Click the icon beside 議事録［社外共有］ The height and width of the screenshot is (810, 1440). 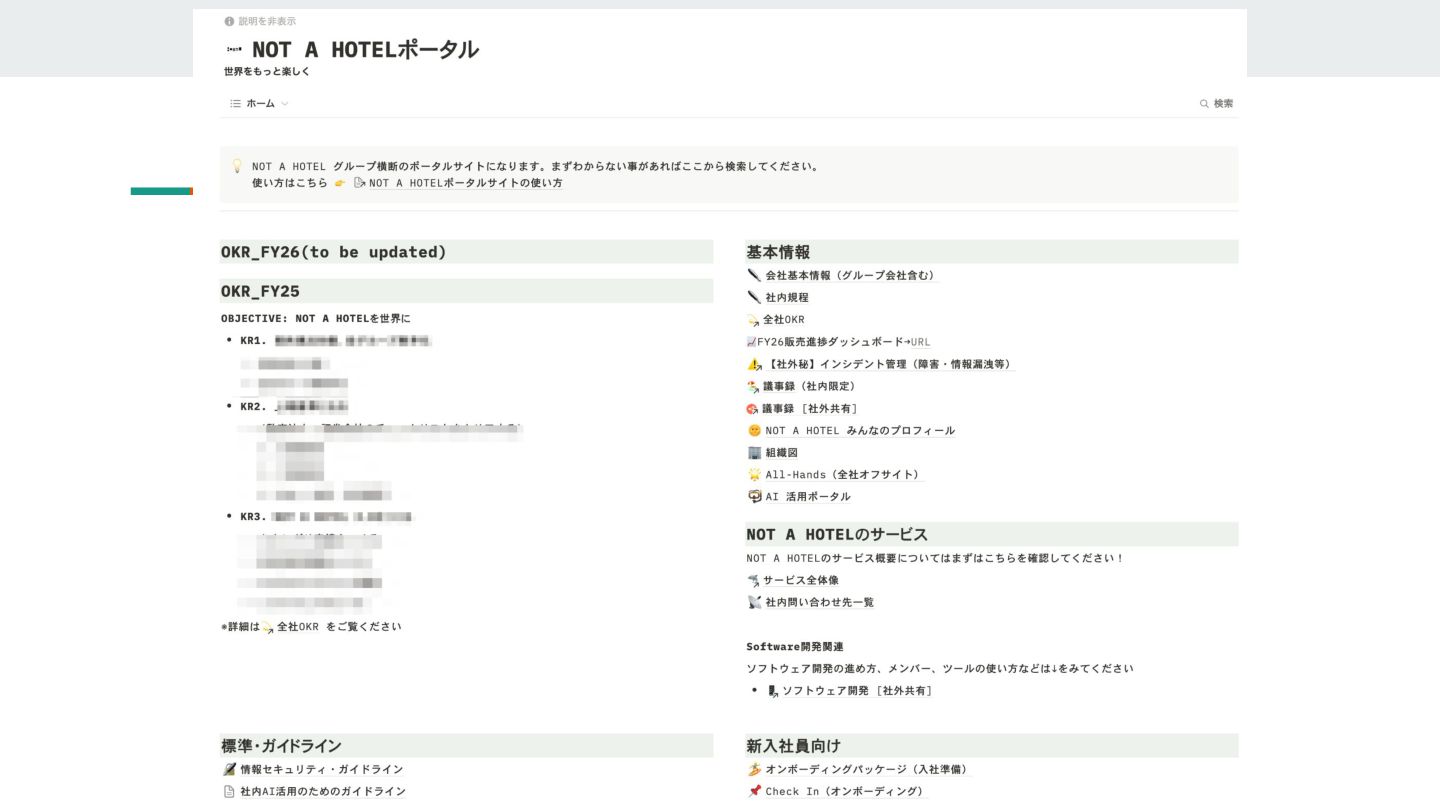pyautogui.click(x=753, y=408)
